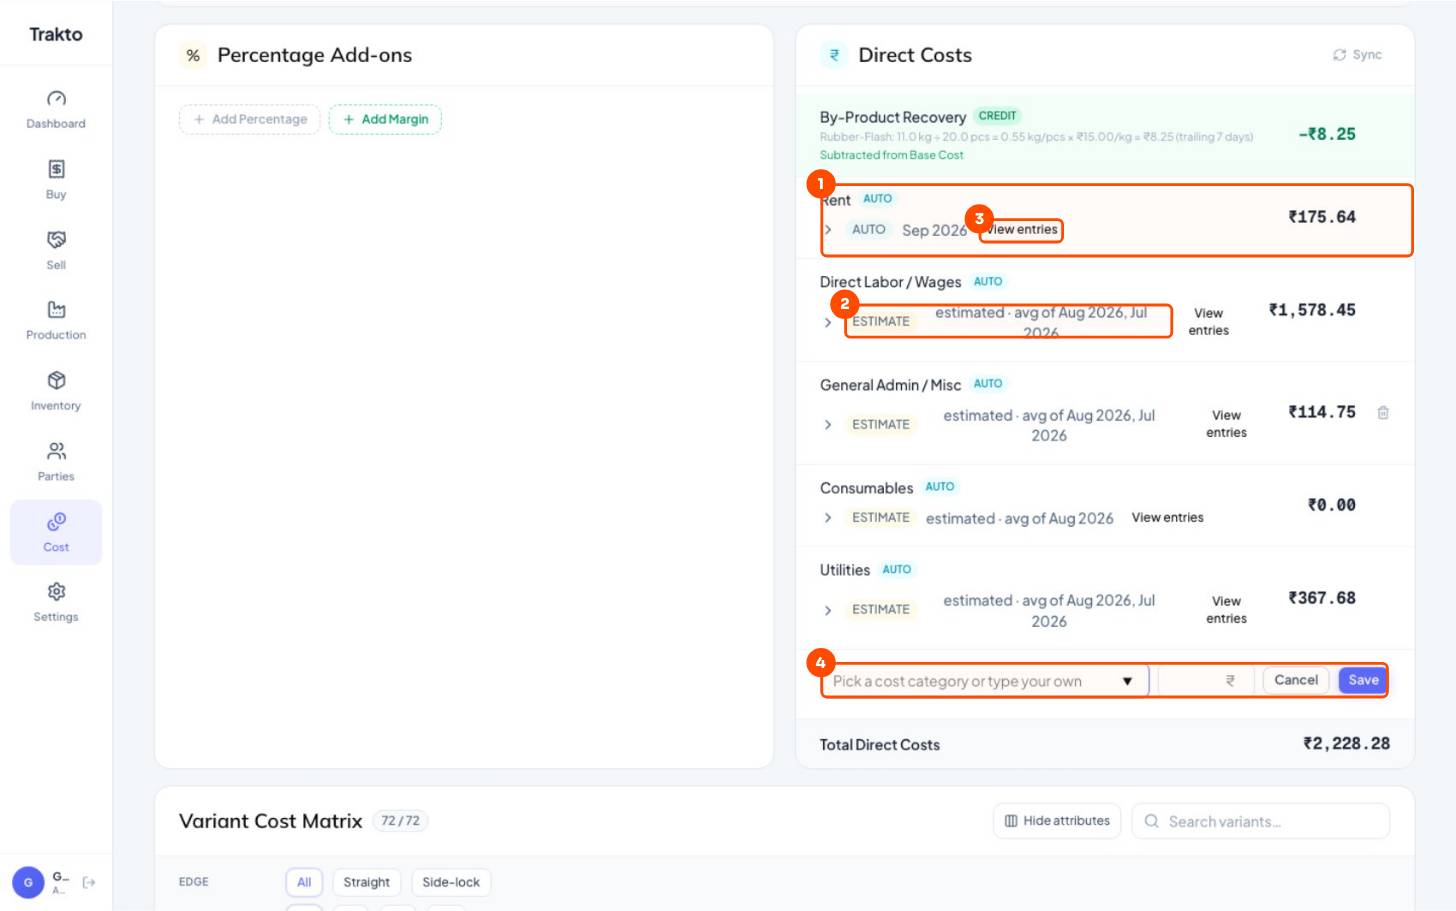Viewport: 1456px width, 911px height.
Task: Cancel adding the new direct cost
Action: click(1296, 680)
